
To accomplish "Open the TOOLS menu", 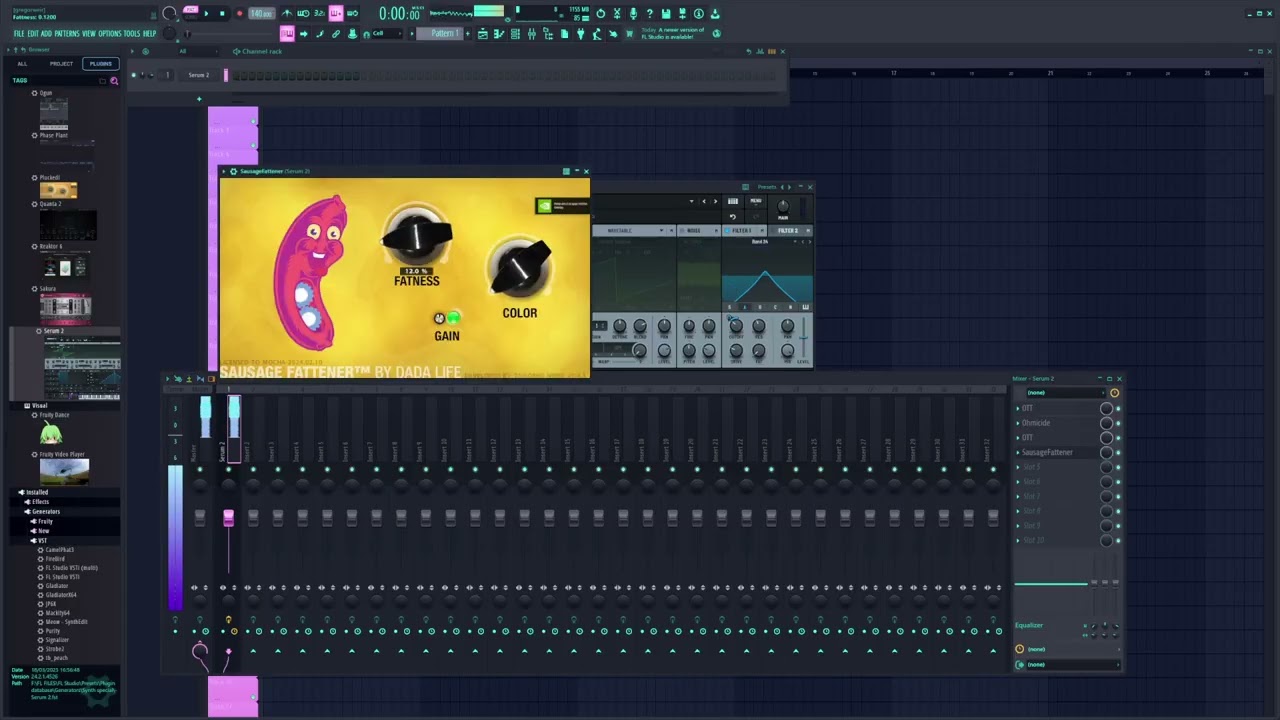I will (x=132, y=33).
